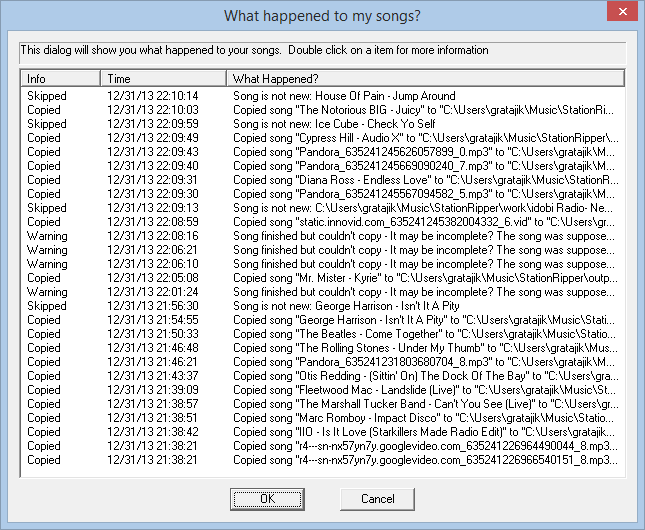Sort by the Time column header
The width and height of the screenshot is (645, 530).
click(163, 78)
